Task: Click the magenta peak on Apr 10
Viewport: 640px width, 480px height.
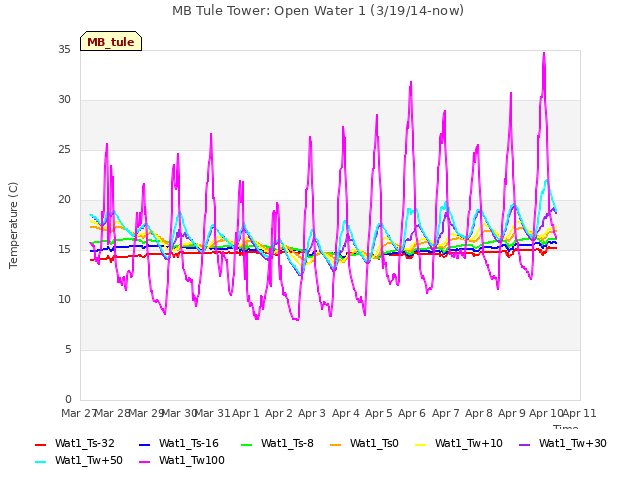Action: (x=544, y=53)
